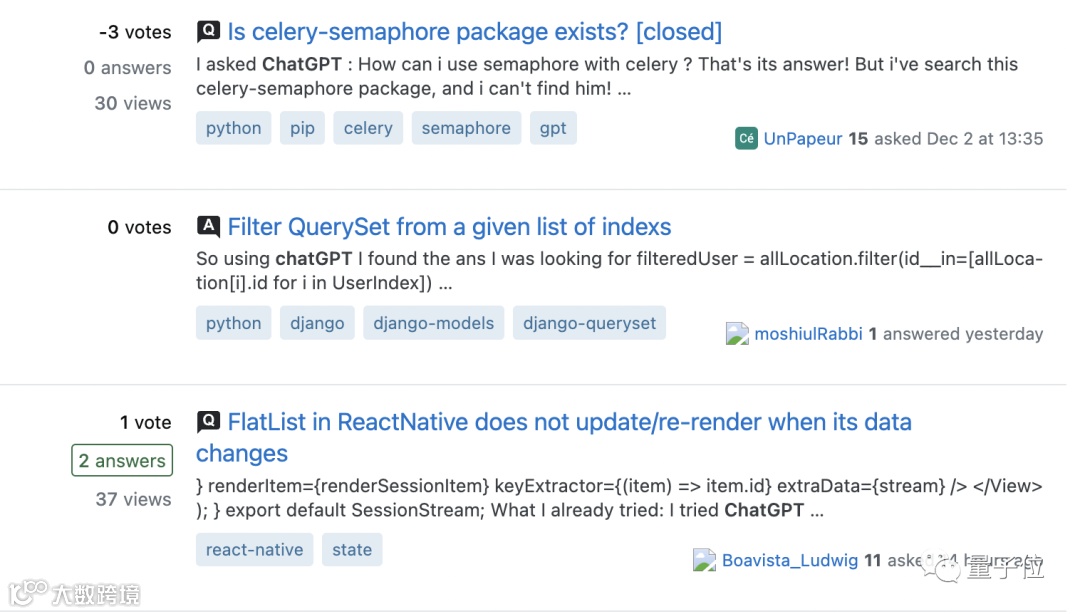Open the FlatList in ReactNative question
Viewport: 1080px width, 614px height.
569,422
